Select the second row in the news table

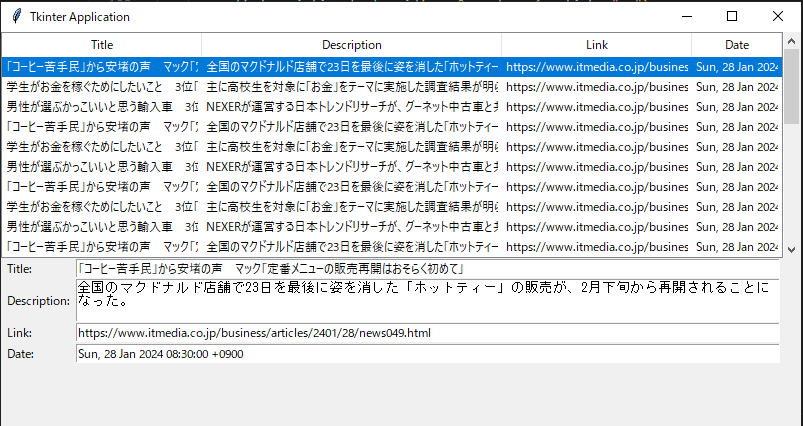click(350, 87)
